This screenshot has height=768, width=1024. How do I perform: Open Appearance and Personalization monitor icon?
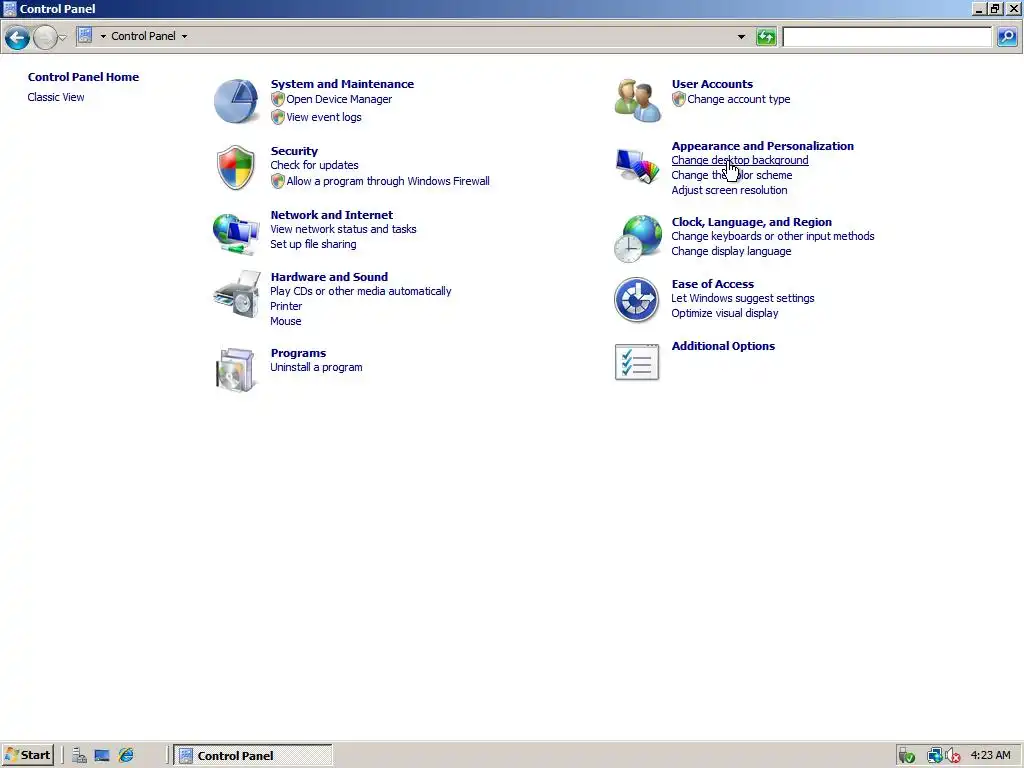[x=637, y=166]
